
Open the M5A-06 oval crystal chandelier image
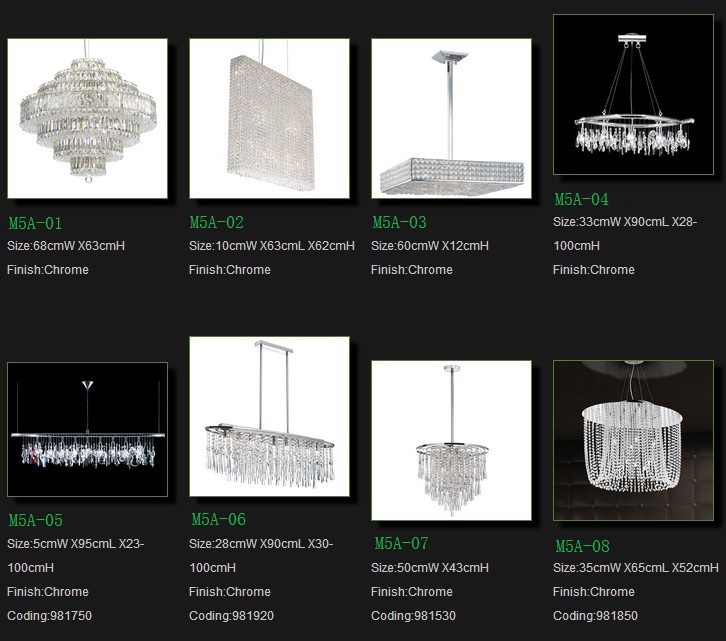(269, 416)
